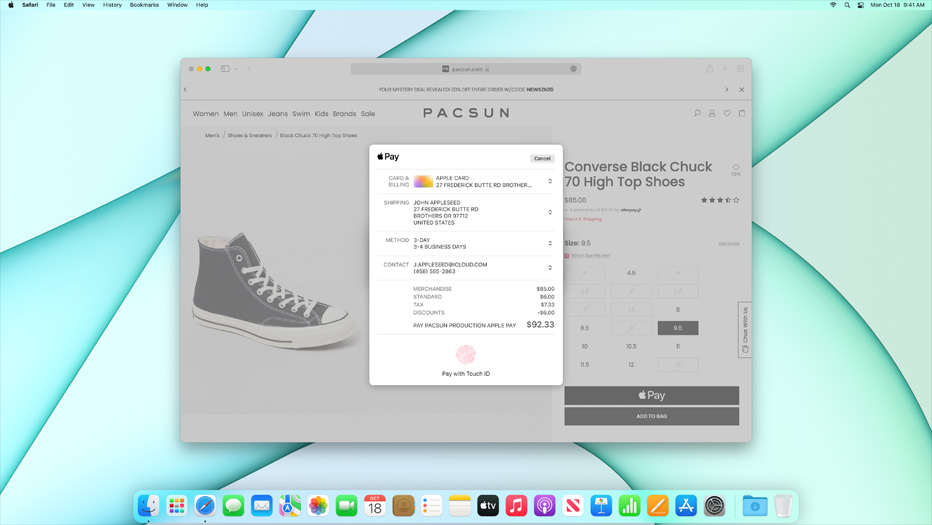This screenshot has height=525, width=932.
Task: Favorite the Converse shoes with heart icon
Action: tap(736, 168)
